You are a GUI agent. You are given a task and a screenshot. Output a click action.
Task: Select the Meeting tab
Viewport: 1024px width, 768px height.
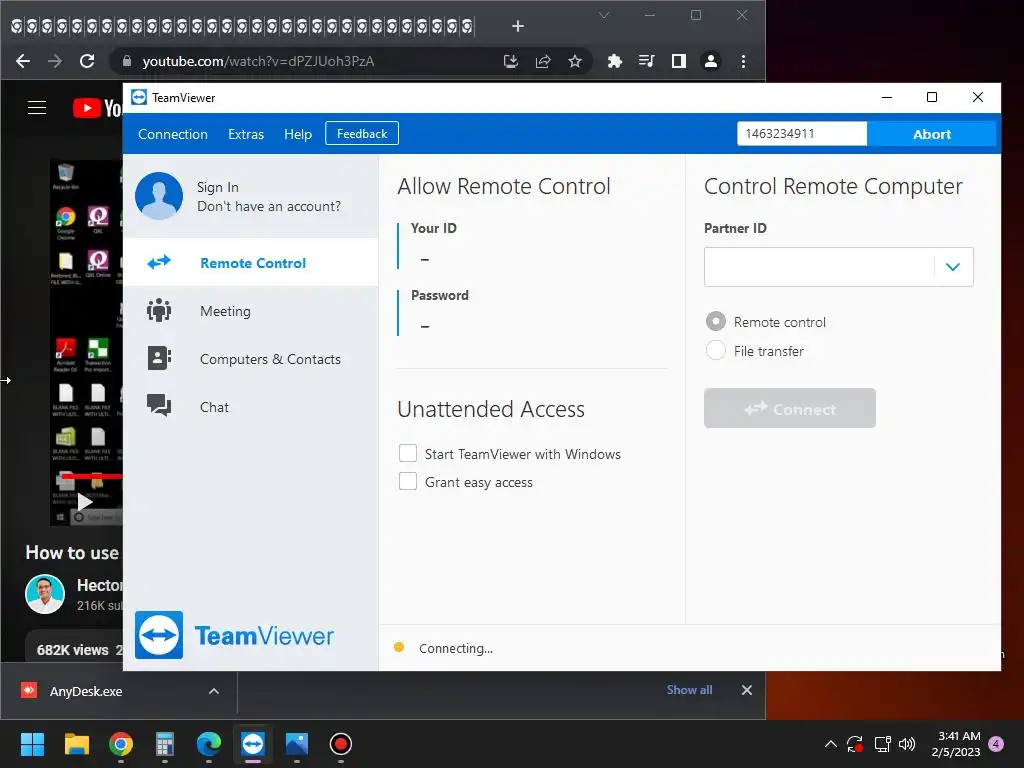251,311
